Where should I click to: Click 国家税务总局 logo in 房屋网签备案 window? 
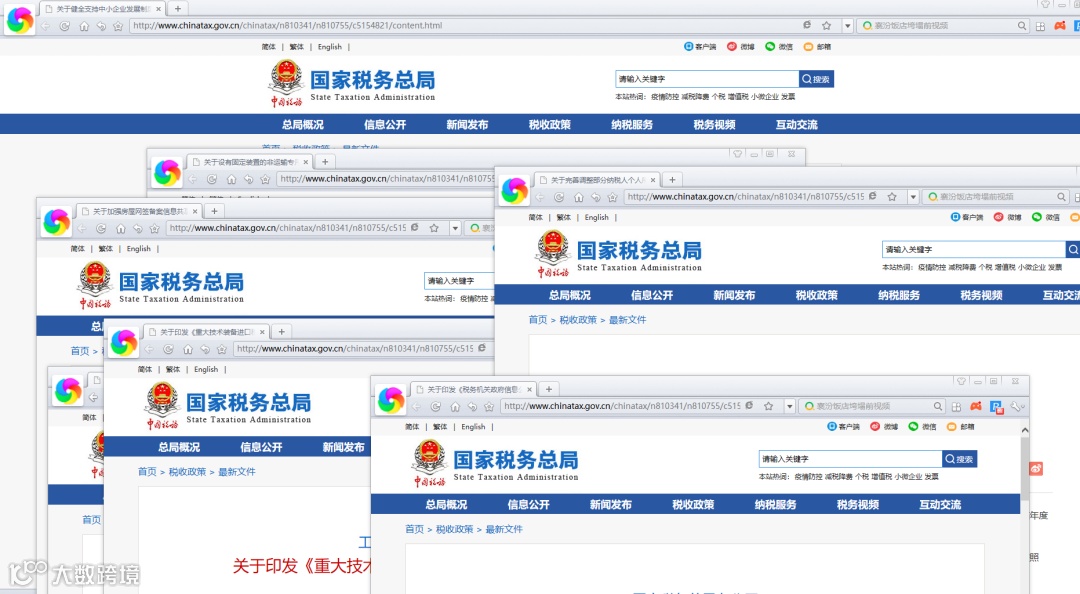click(160, 285)
